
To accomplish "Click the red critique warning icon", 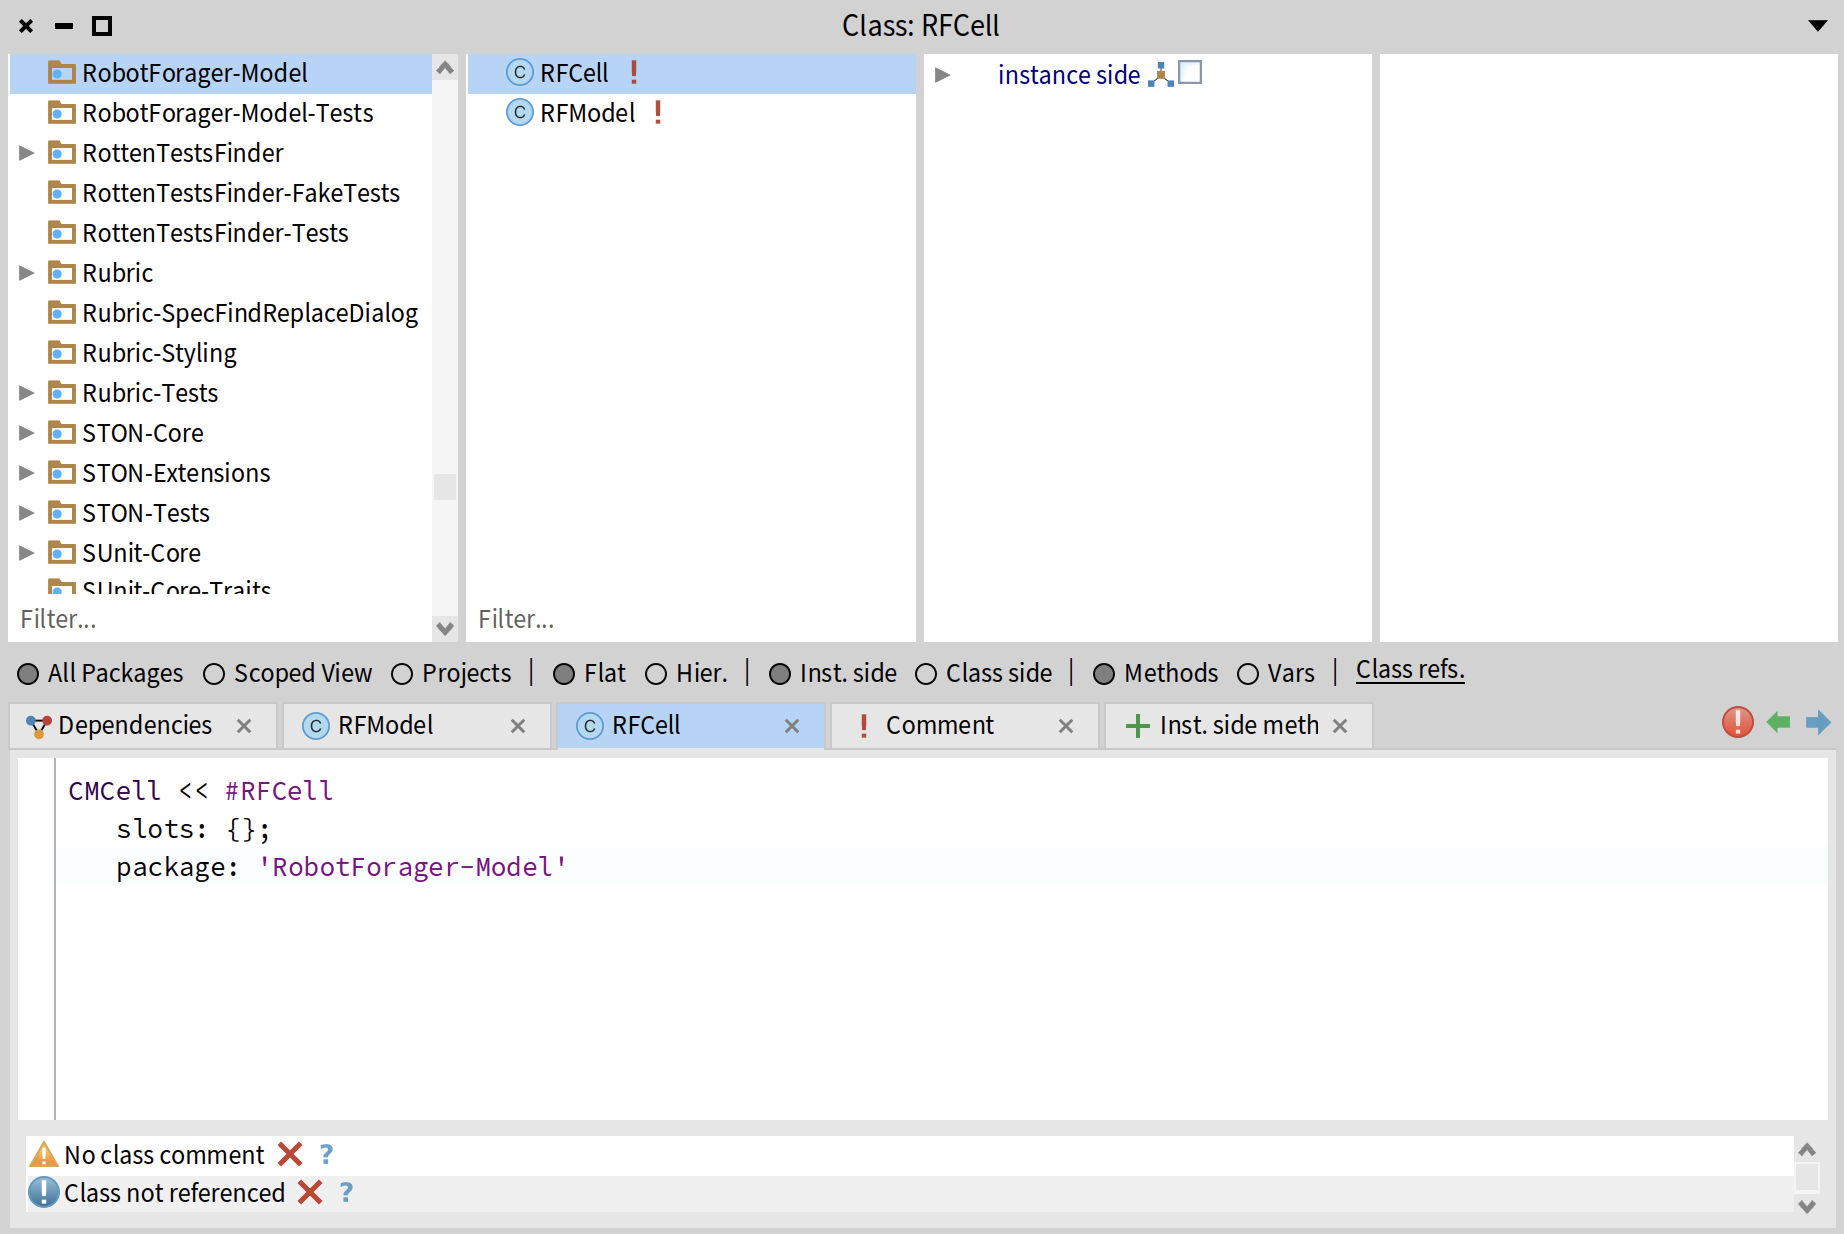I will [1737, 722].
